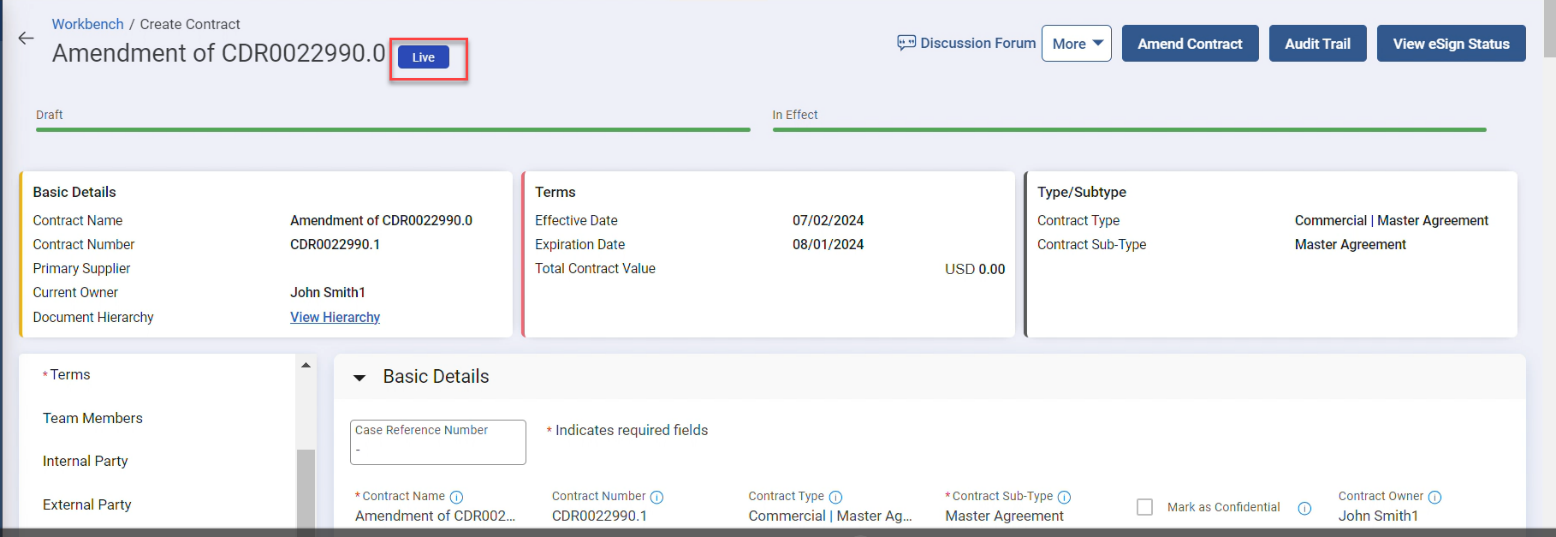Image resolution: width=1556 pixels, height=537 pixels.
Task: Enable the Mark as Confidential checkbox
Action: coord(1145,507)
